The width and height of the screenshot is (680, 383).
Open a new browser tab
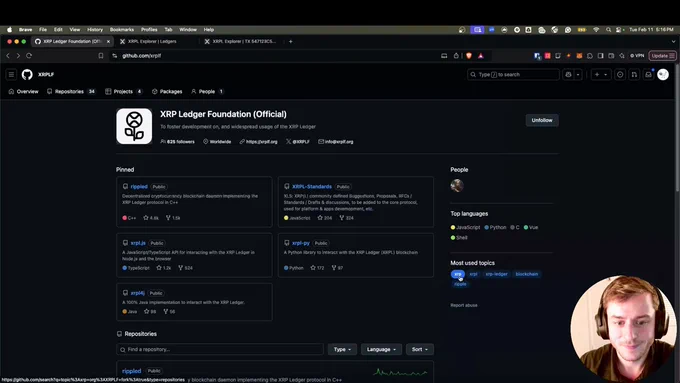tap(291, 41)
